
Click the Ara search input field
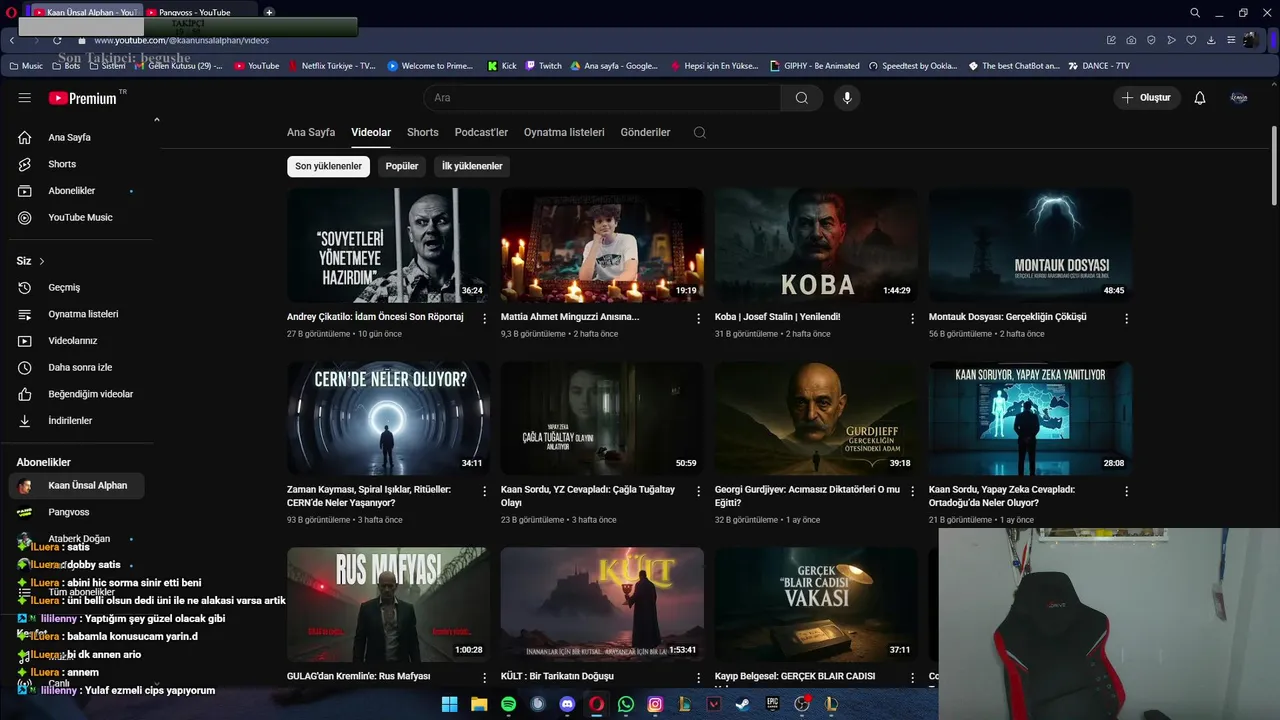coord(602,98)
